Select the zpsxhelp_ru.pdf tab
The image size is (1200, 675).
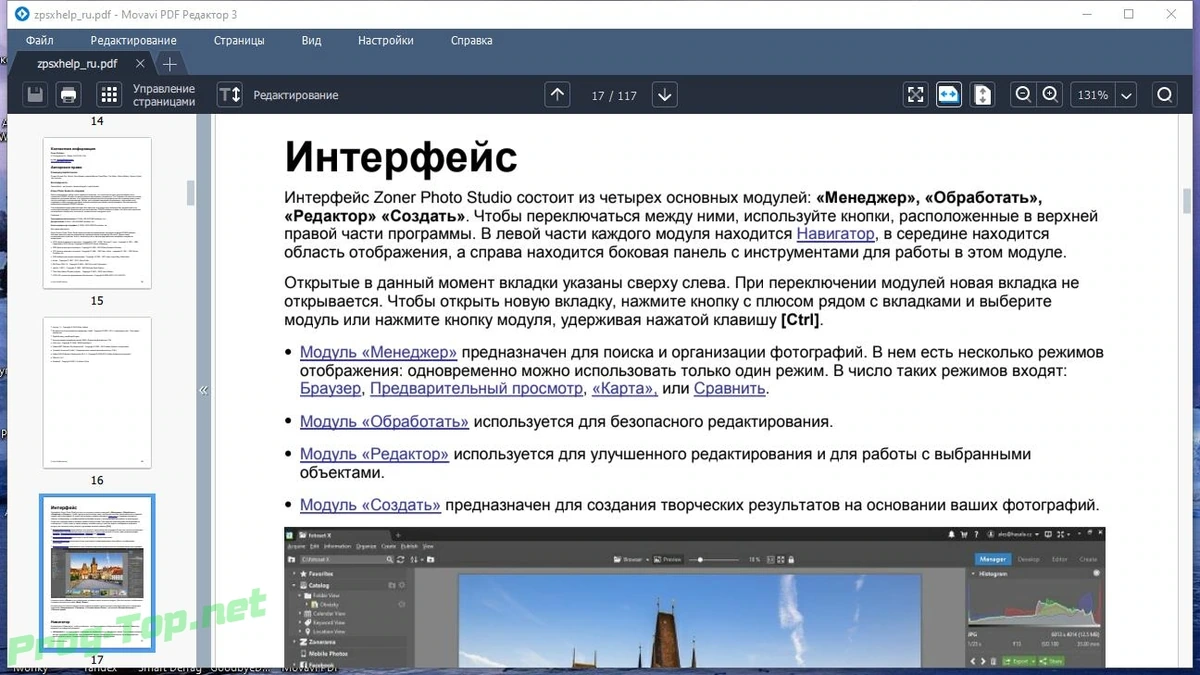tap(77, 64)
